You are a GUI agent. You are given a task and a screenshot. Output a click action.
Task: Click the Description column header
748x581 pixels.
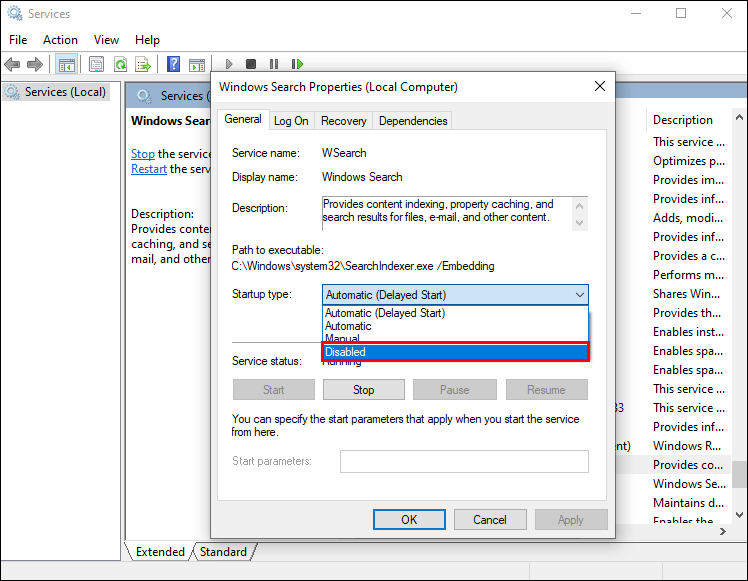(683, 120)
